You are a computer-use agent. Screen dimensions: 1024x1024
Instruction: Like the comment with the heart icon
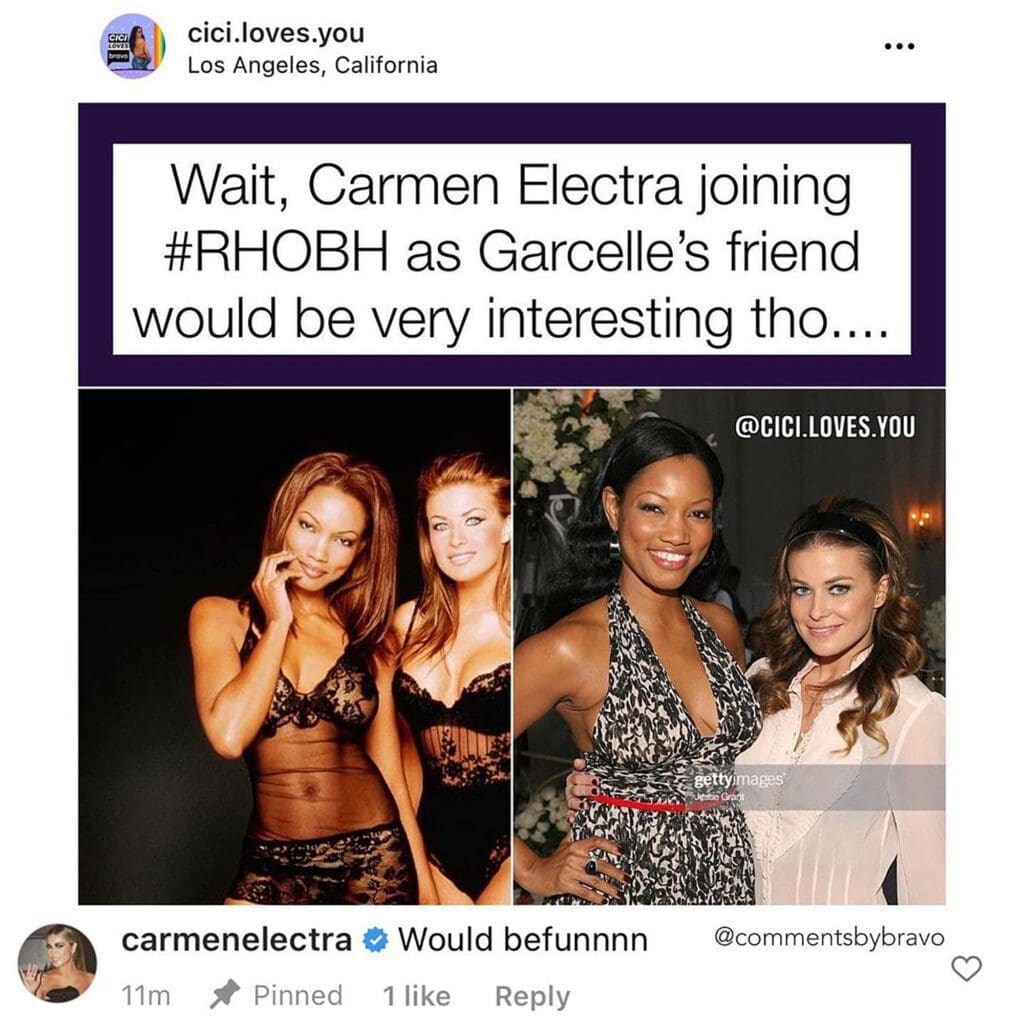[966, 968]
